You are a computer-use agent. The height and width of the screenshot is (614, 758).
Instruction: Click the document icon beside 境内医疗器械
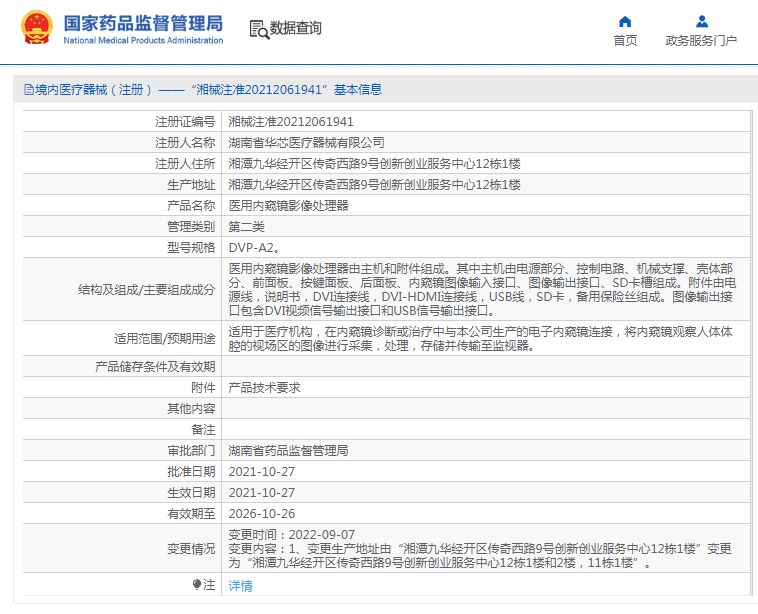pos(29,89)
